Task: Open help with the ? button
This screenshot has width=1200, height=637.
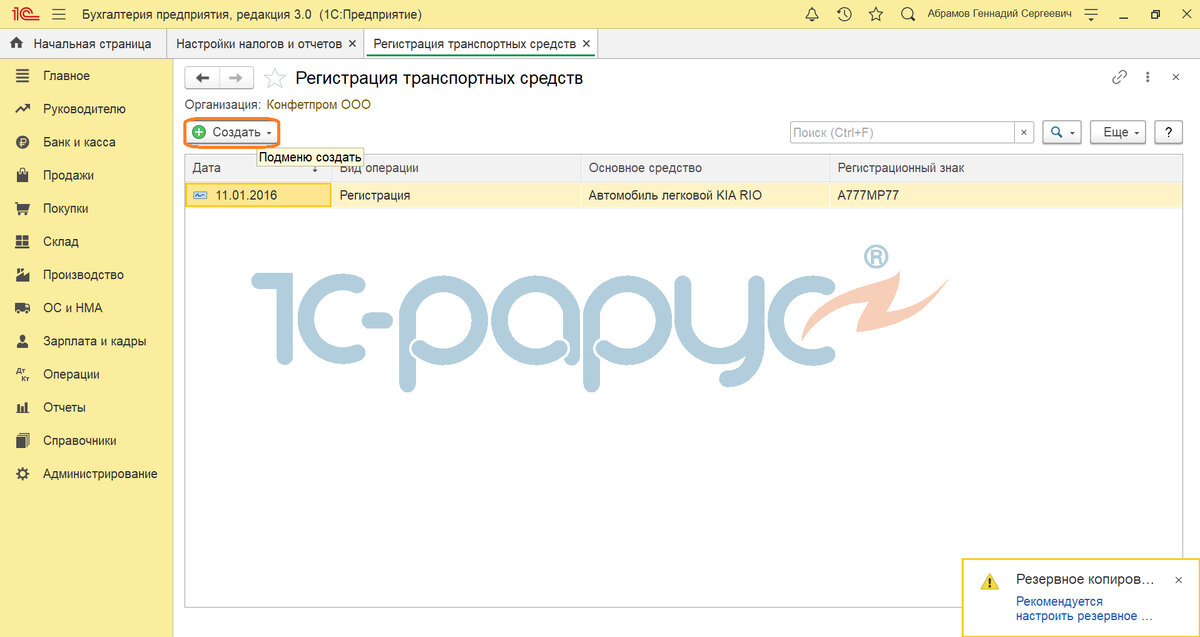Action: click(1168, 132)
